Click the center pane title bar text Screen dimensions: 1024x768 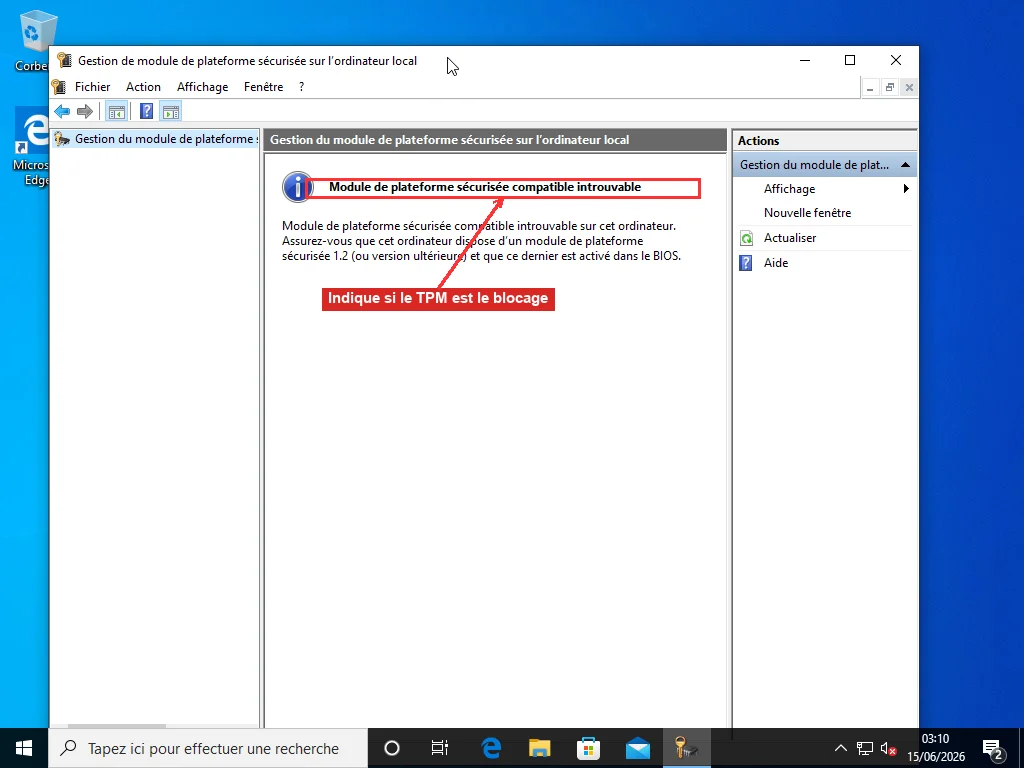(449, 140)
